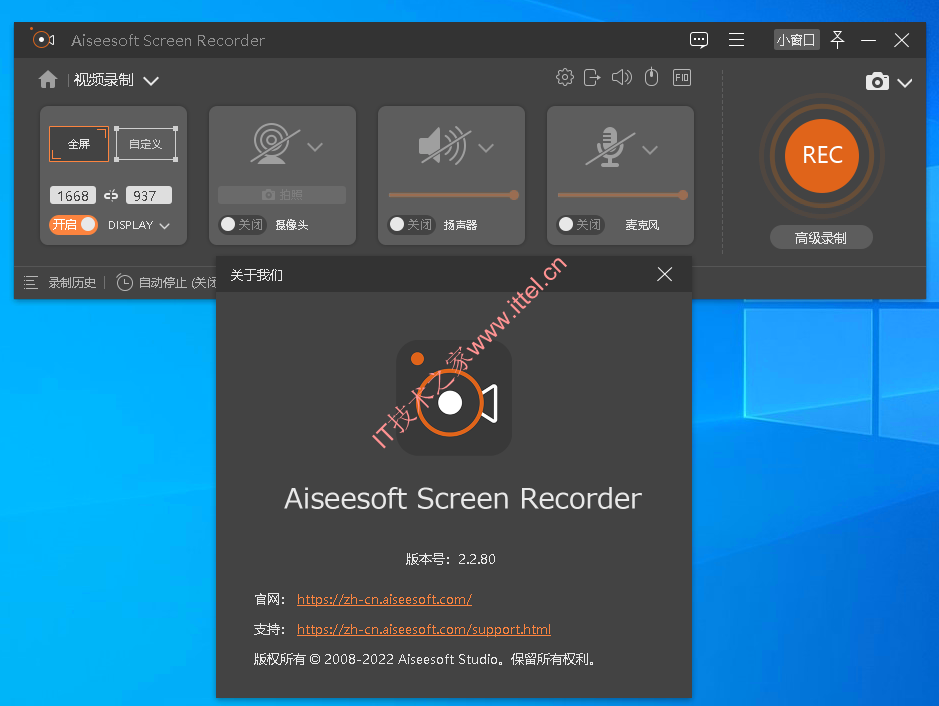Open mouse settings icon
This screenshot has height=706, width=939.
tap(652, 77)
